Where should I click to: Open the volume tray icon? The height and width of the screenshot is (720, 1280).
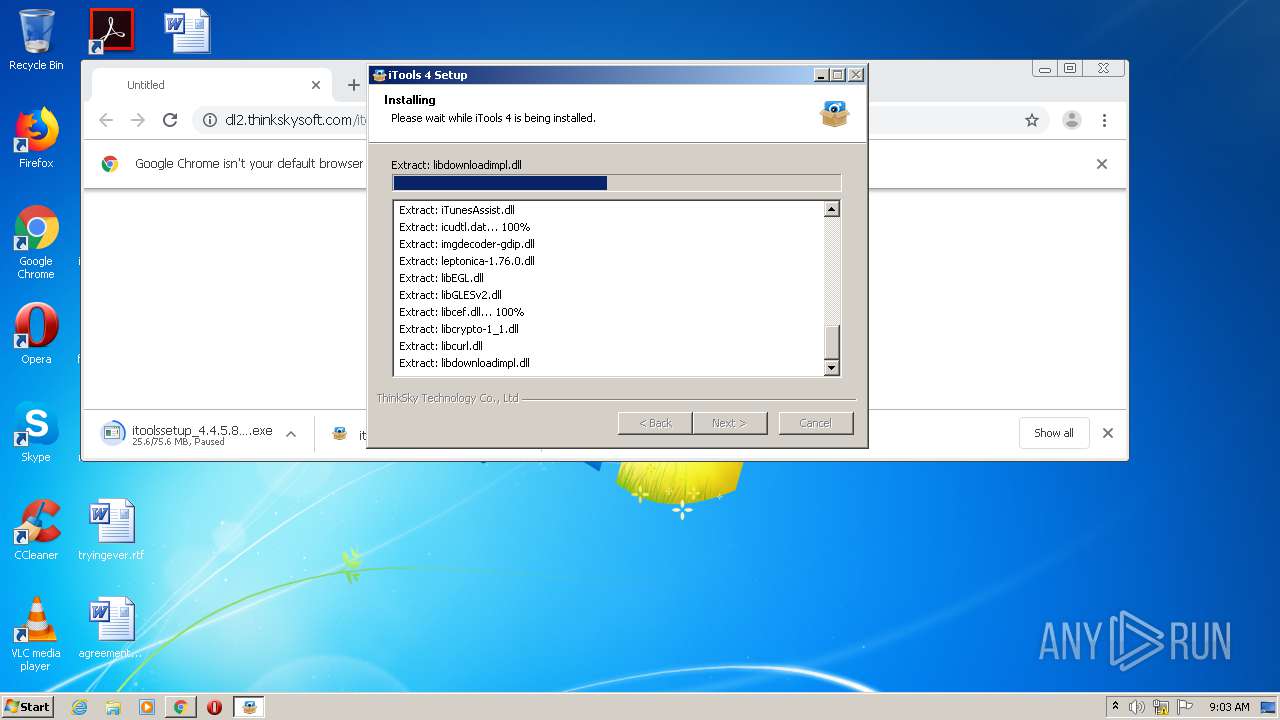pos(1137,707)
